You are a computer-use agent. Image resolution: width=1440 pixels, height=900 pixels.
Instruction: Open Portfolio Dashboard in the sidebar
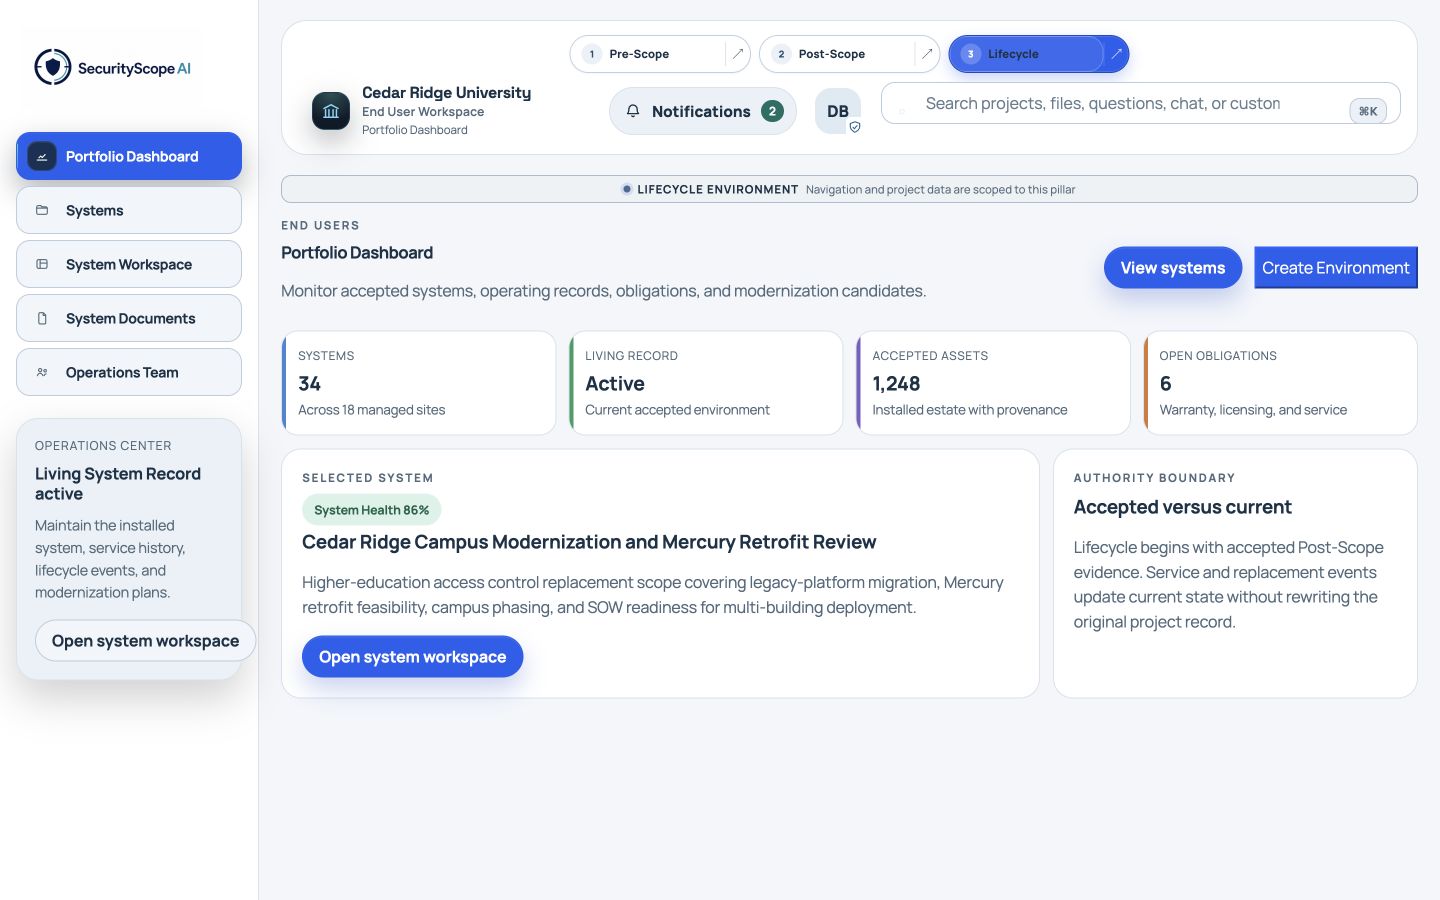point(129,156)
